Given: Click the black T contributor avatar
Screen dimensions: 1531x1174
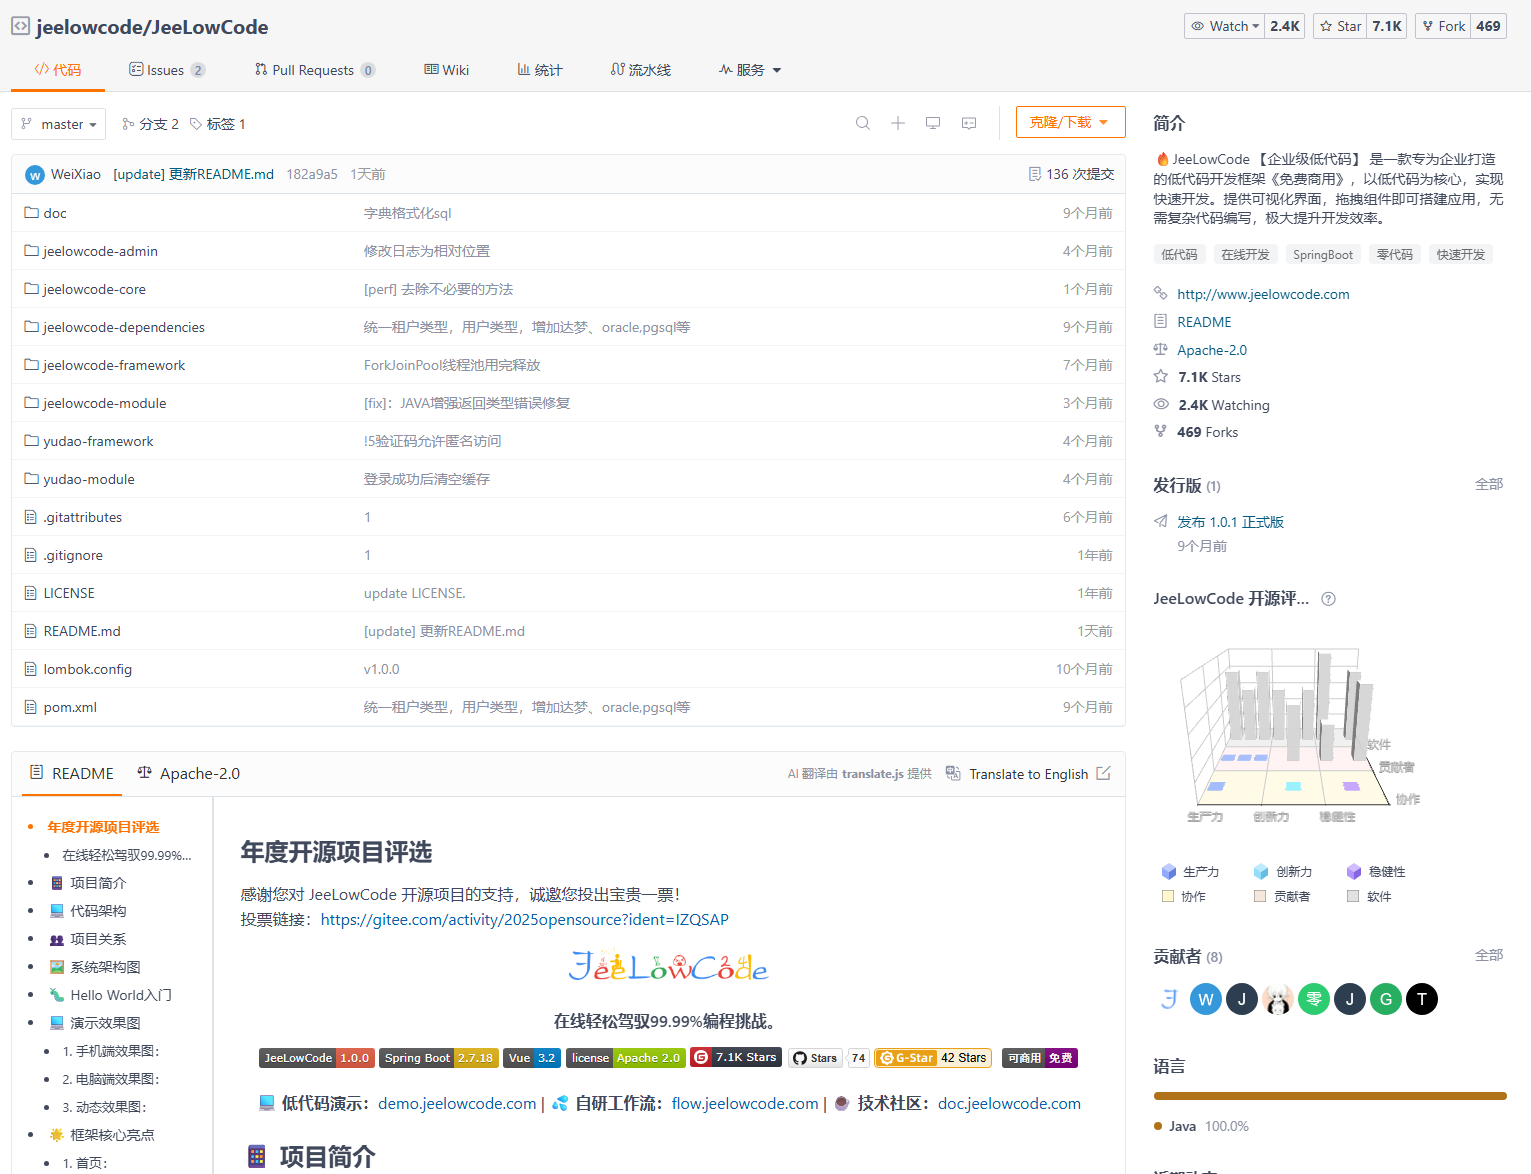Looking at the screenshot, I should (x=1422, y=999).
